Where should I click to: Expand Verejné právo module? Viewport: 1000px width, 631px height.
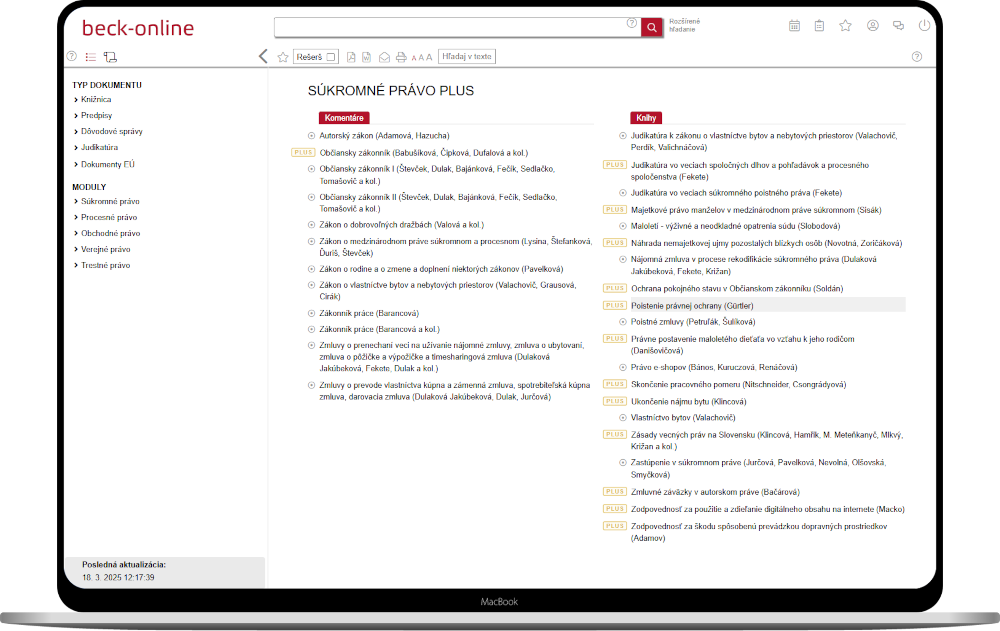[105, 249]
